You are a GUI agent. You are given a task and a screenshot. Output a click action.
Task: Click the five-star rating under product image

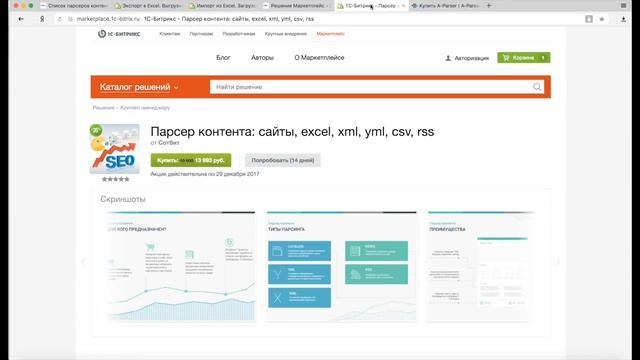116,179
